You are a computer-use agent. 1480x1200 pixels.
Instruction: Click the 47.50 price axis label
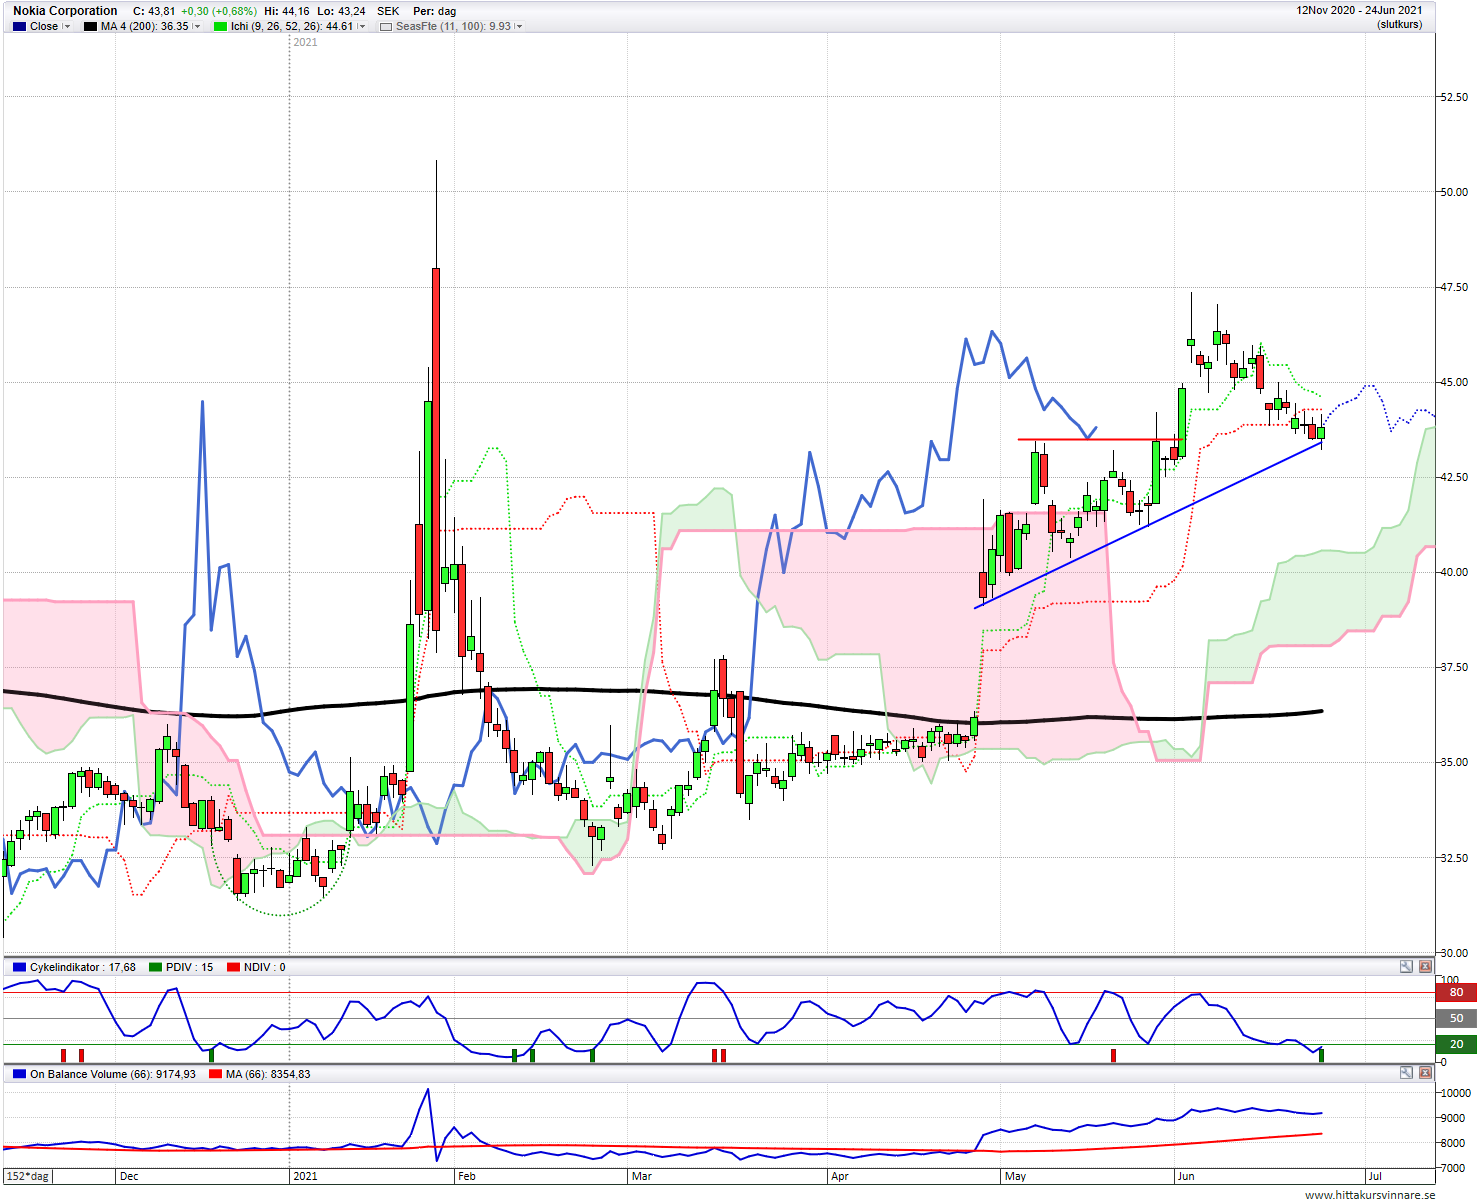pyautogui.click(x=1454, y=287)
